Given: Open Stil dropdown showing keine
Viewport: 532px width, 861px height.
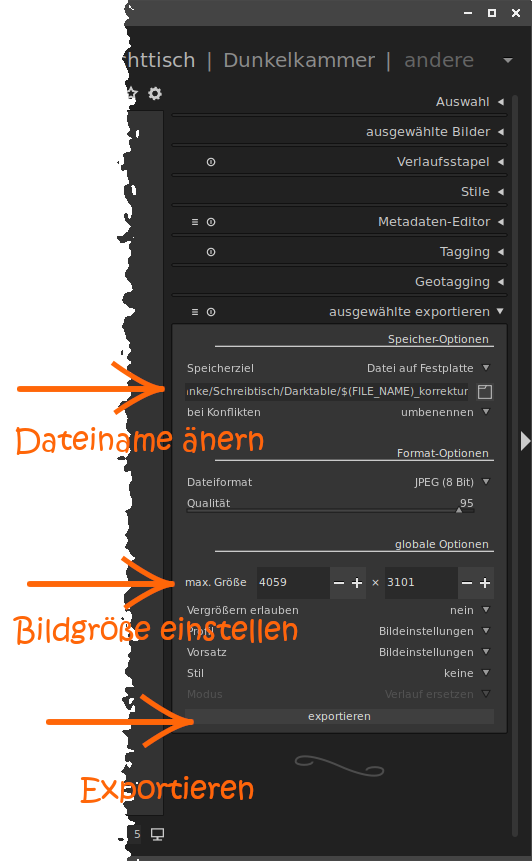Looking at the screenshot, I should point(339,673).
